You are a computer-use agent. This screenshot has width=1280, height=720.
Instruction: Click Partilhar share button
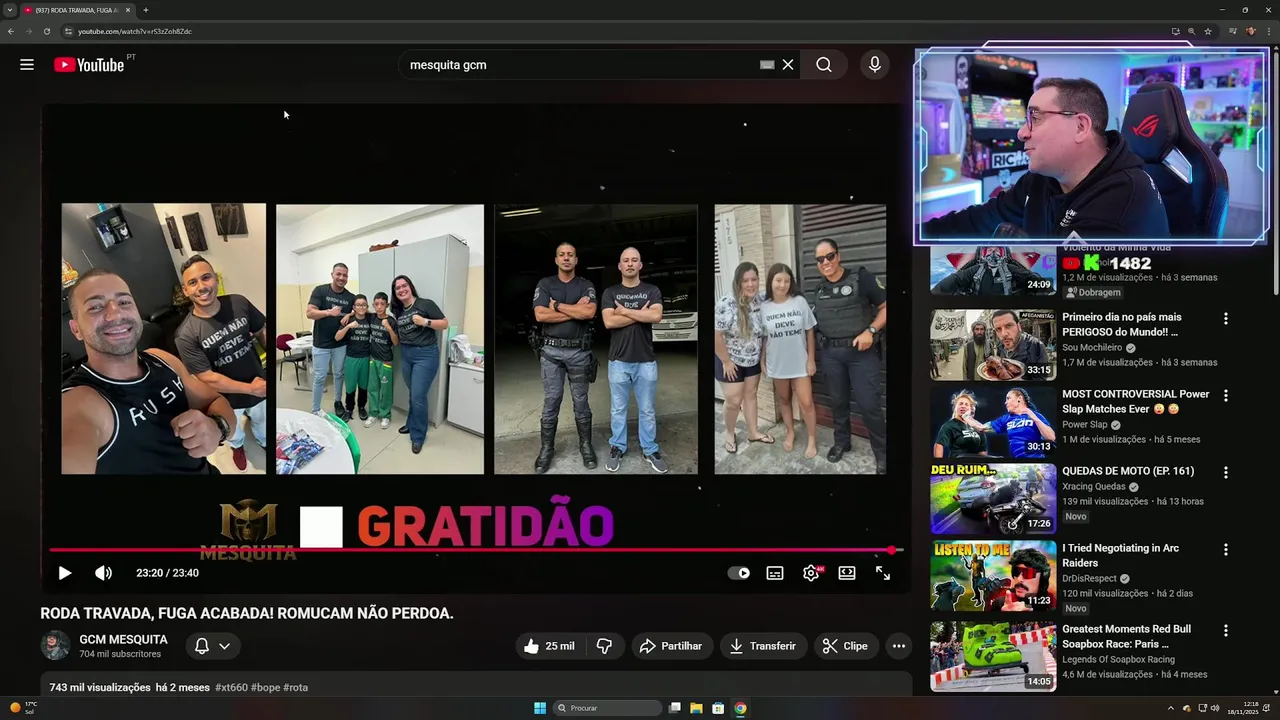(671, 646)
